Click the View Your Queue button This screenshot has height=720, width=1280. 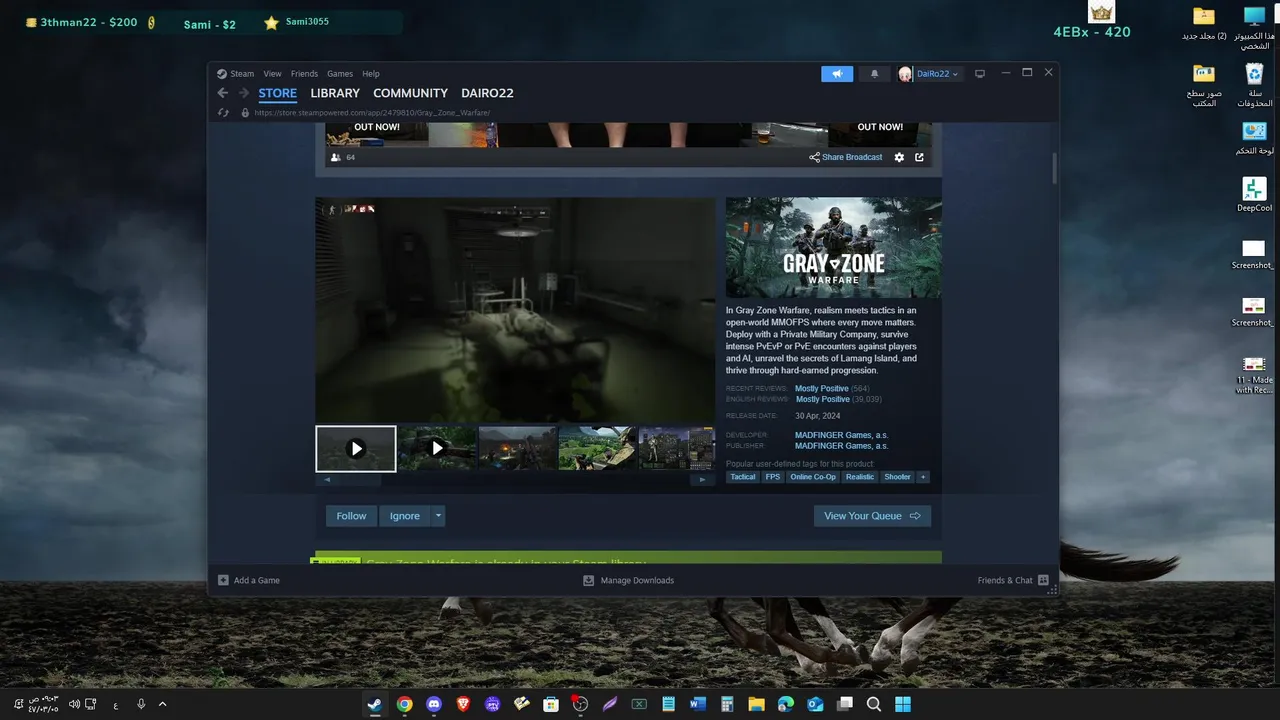pyautogui.click(x=872, y=516)
